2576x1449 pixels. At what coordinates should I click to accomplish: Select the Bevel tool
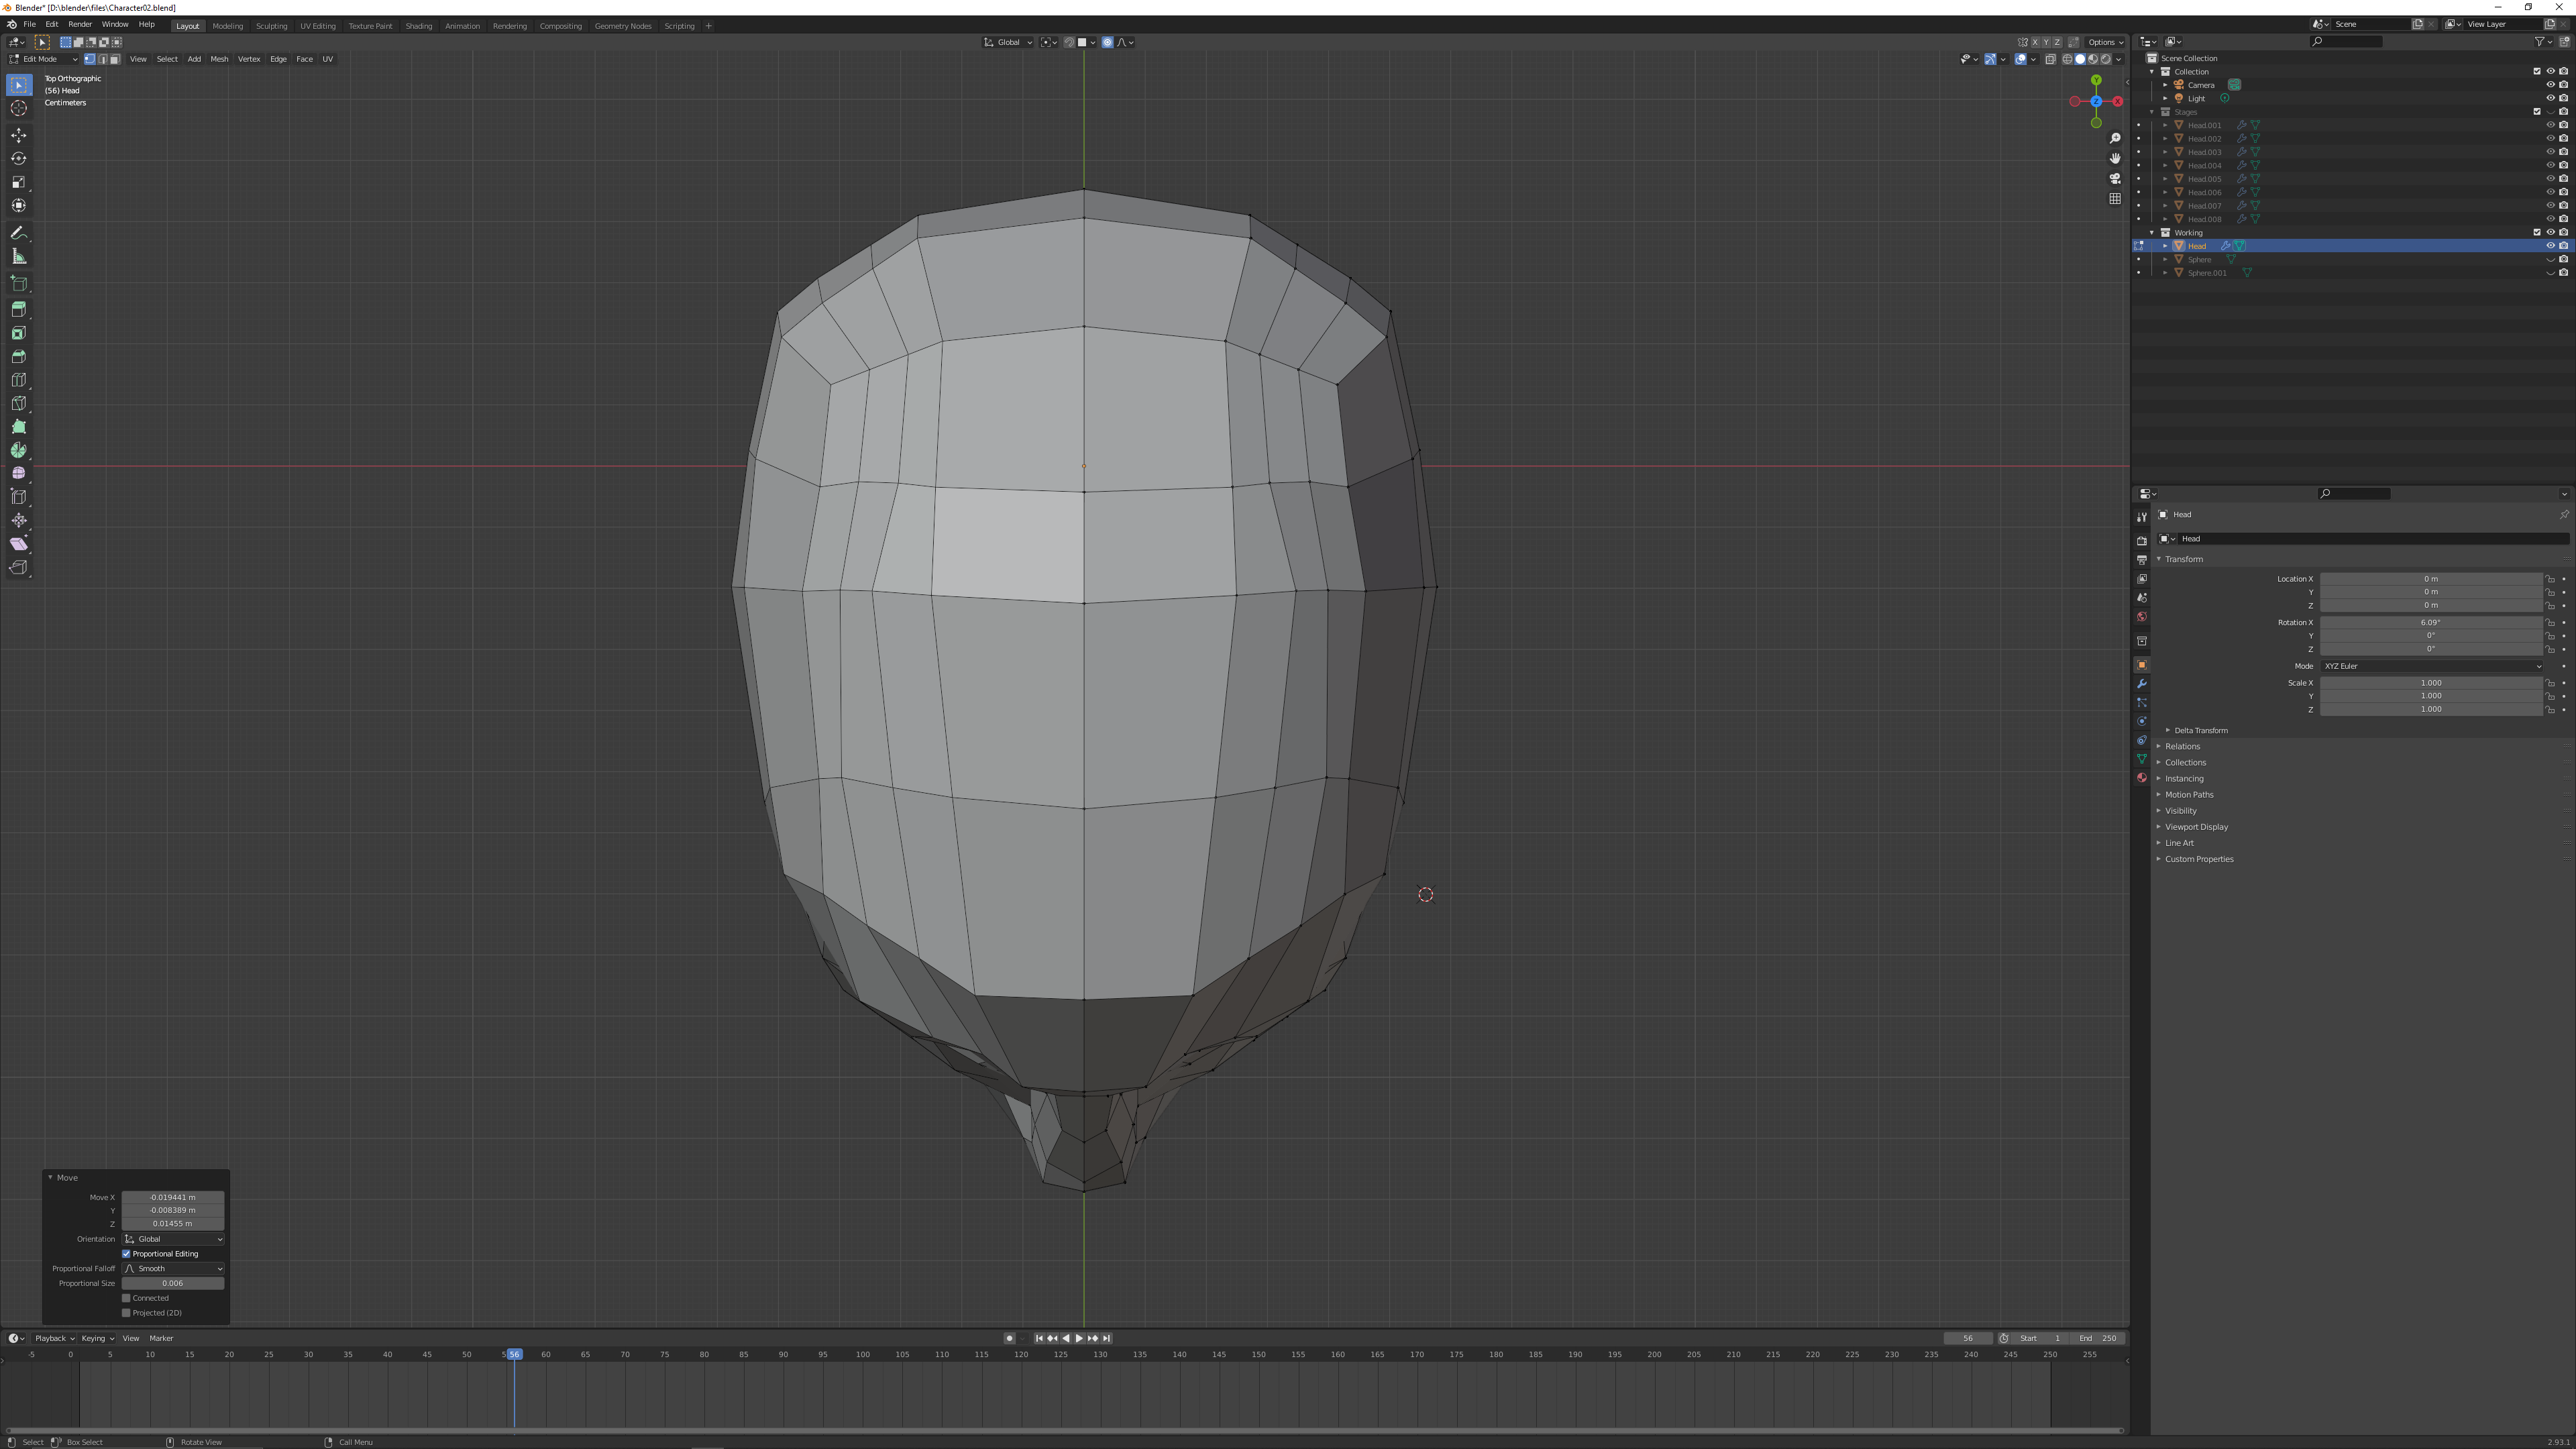point(19,356)
